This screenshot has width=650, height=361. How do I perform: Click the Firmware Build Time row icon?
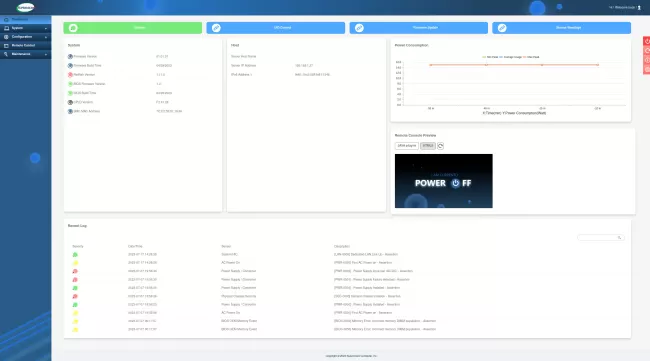pos(70,65)
